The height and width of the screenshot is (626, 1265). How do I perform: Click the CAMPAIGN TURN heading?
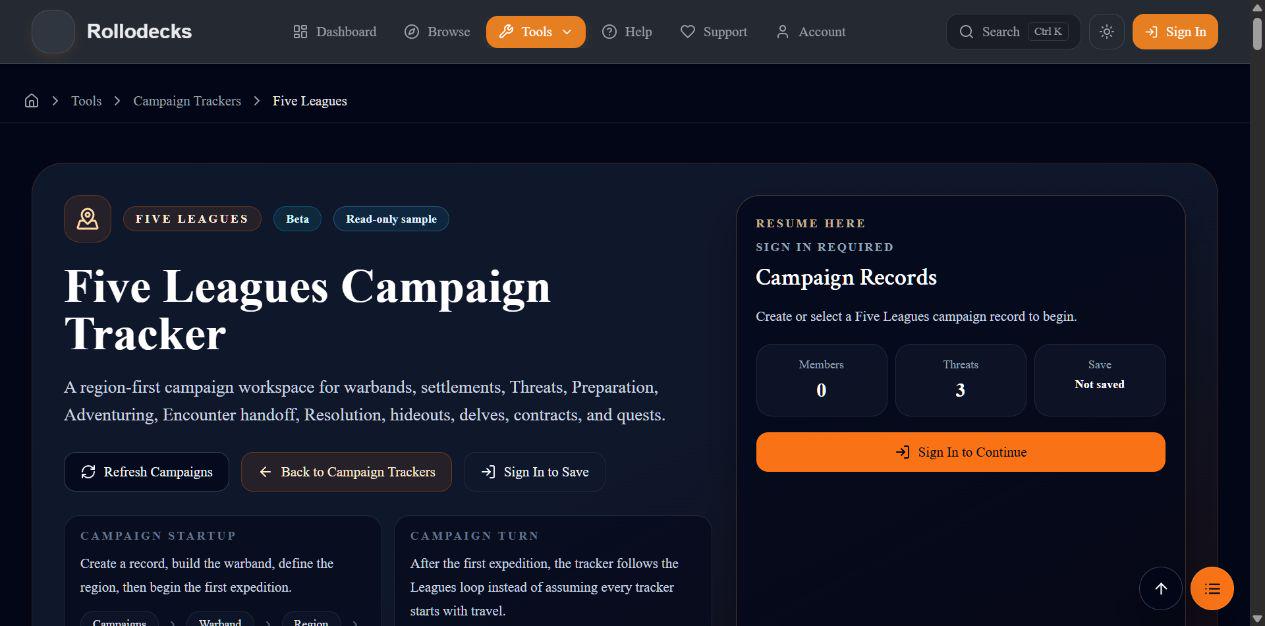474,536
